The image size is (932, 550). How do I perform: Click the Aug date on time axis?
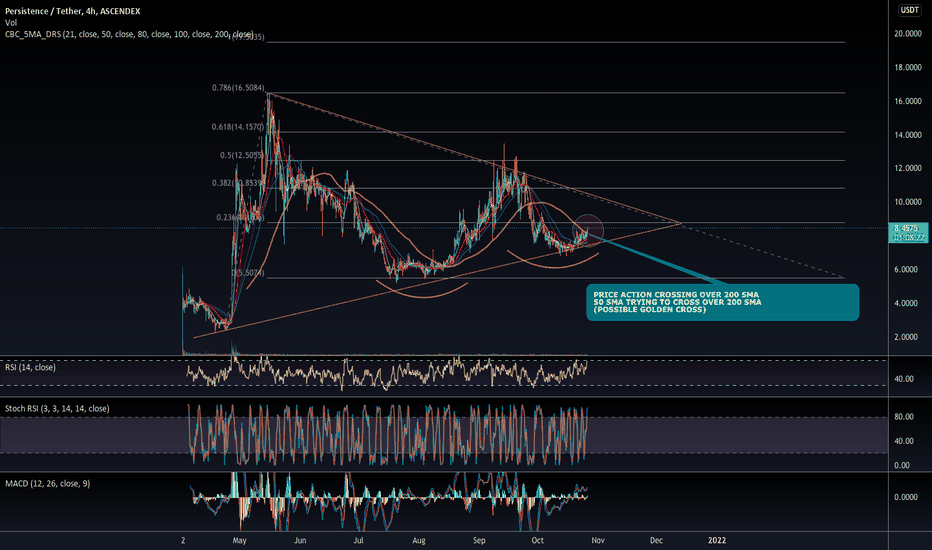(419, 540)
